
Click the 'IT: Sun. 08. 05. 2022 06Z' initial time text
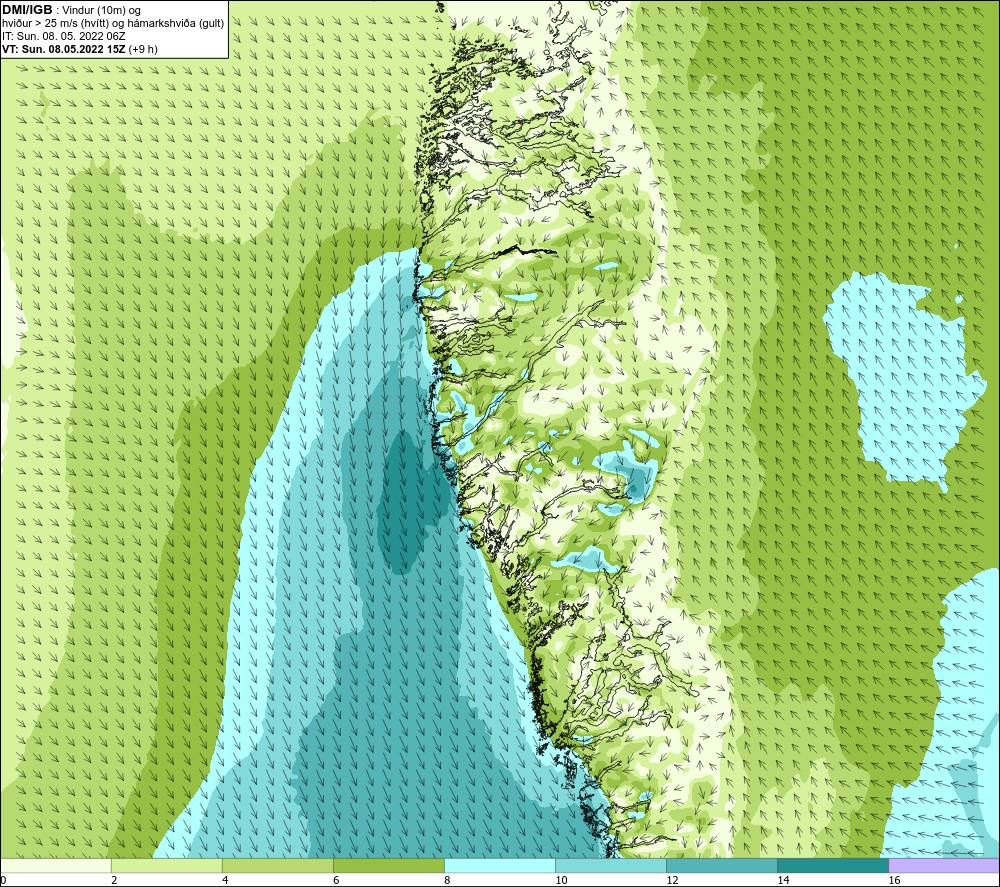coord(64,36)
